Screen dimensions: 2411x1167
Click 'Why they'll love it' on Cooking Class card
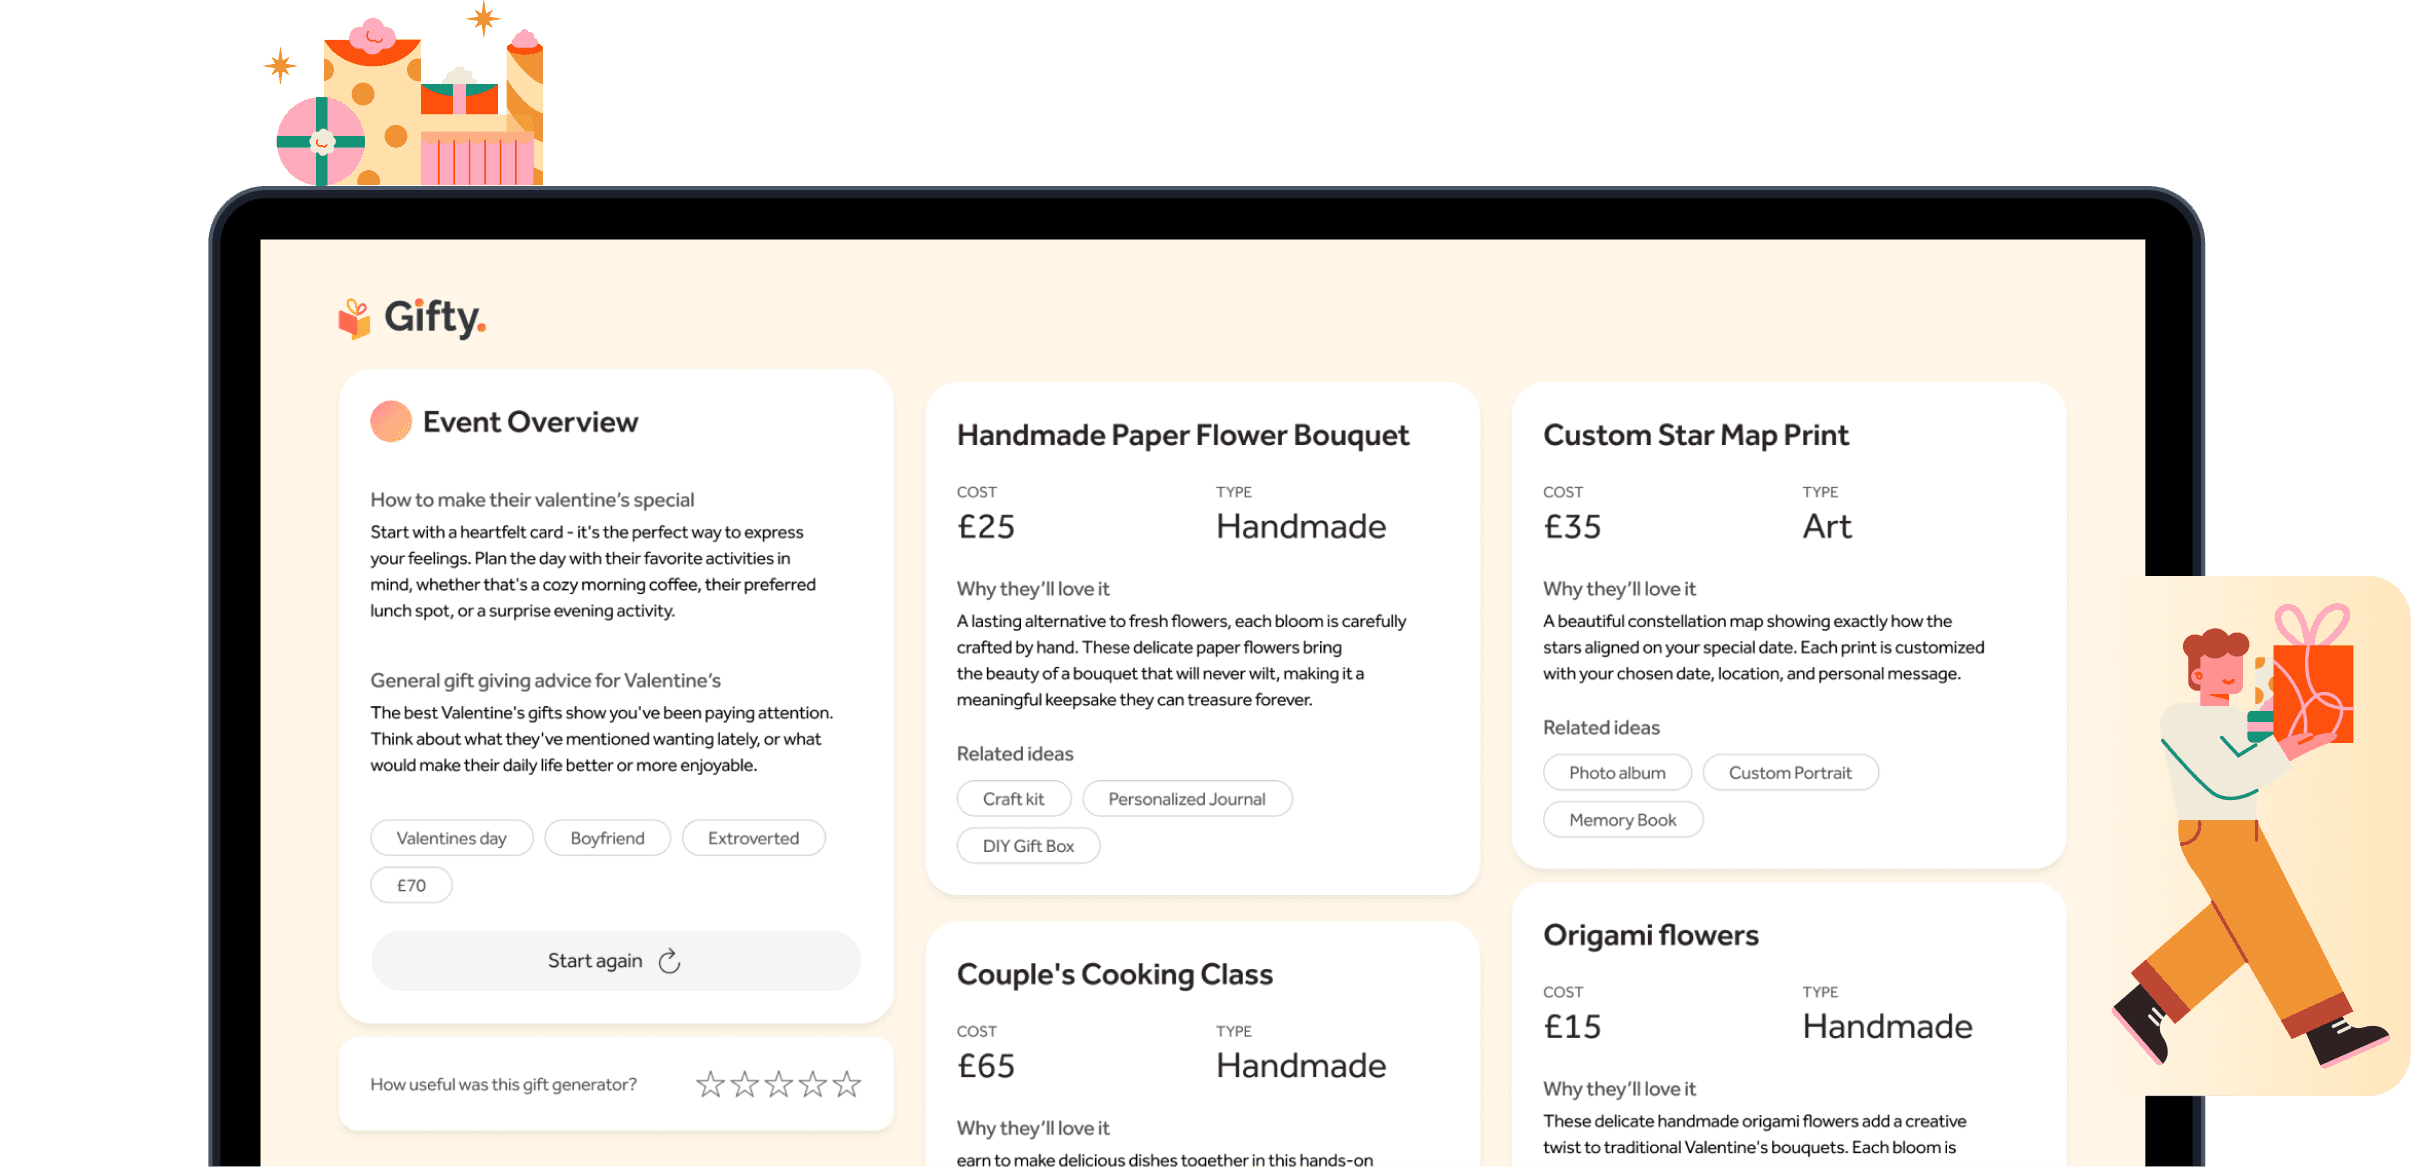click(x=1033, y=1128)
